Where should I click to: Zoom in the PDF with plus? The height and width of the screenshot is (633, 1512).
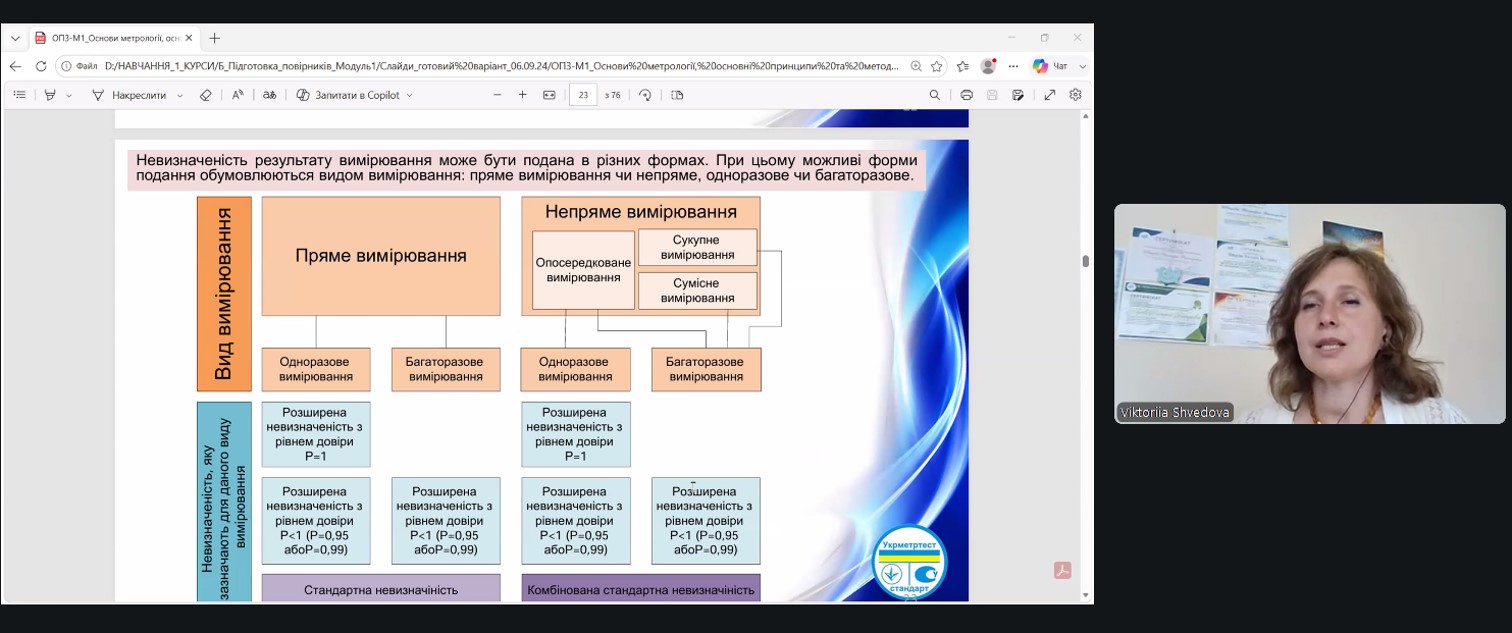pyautogui.click(x=522, y=95)
